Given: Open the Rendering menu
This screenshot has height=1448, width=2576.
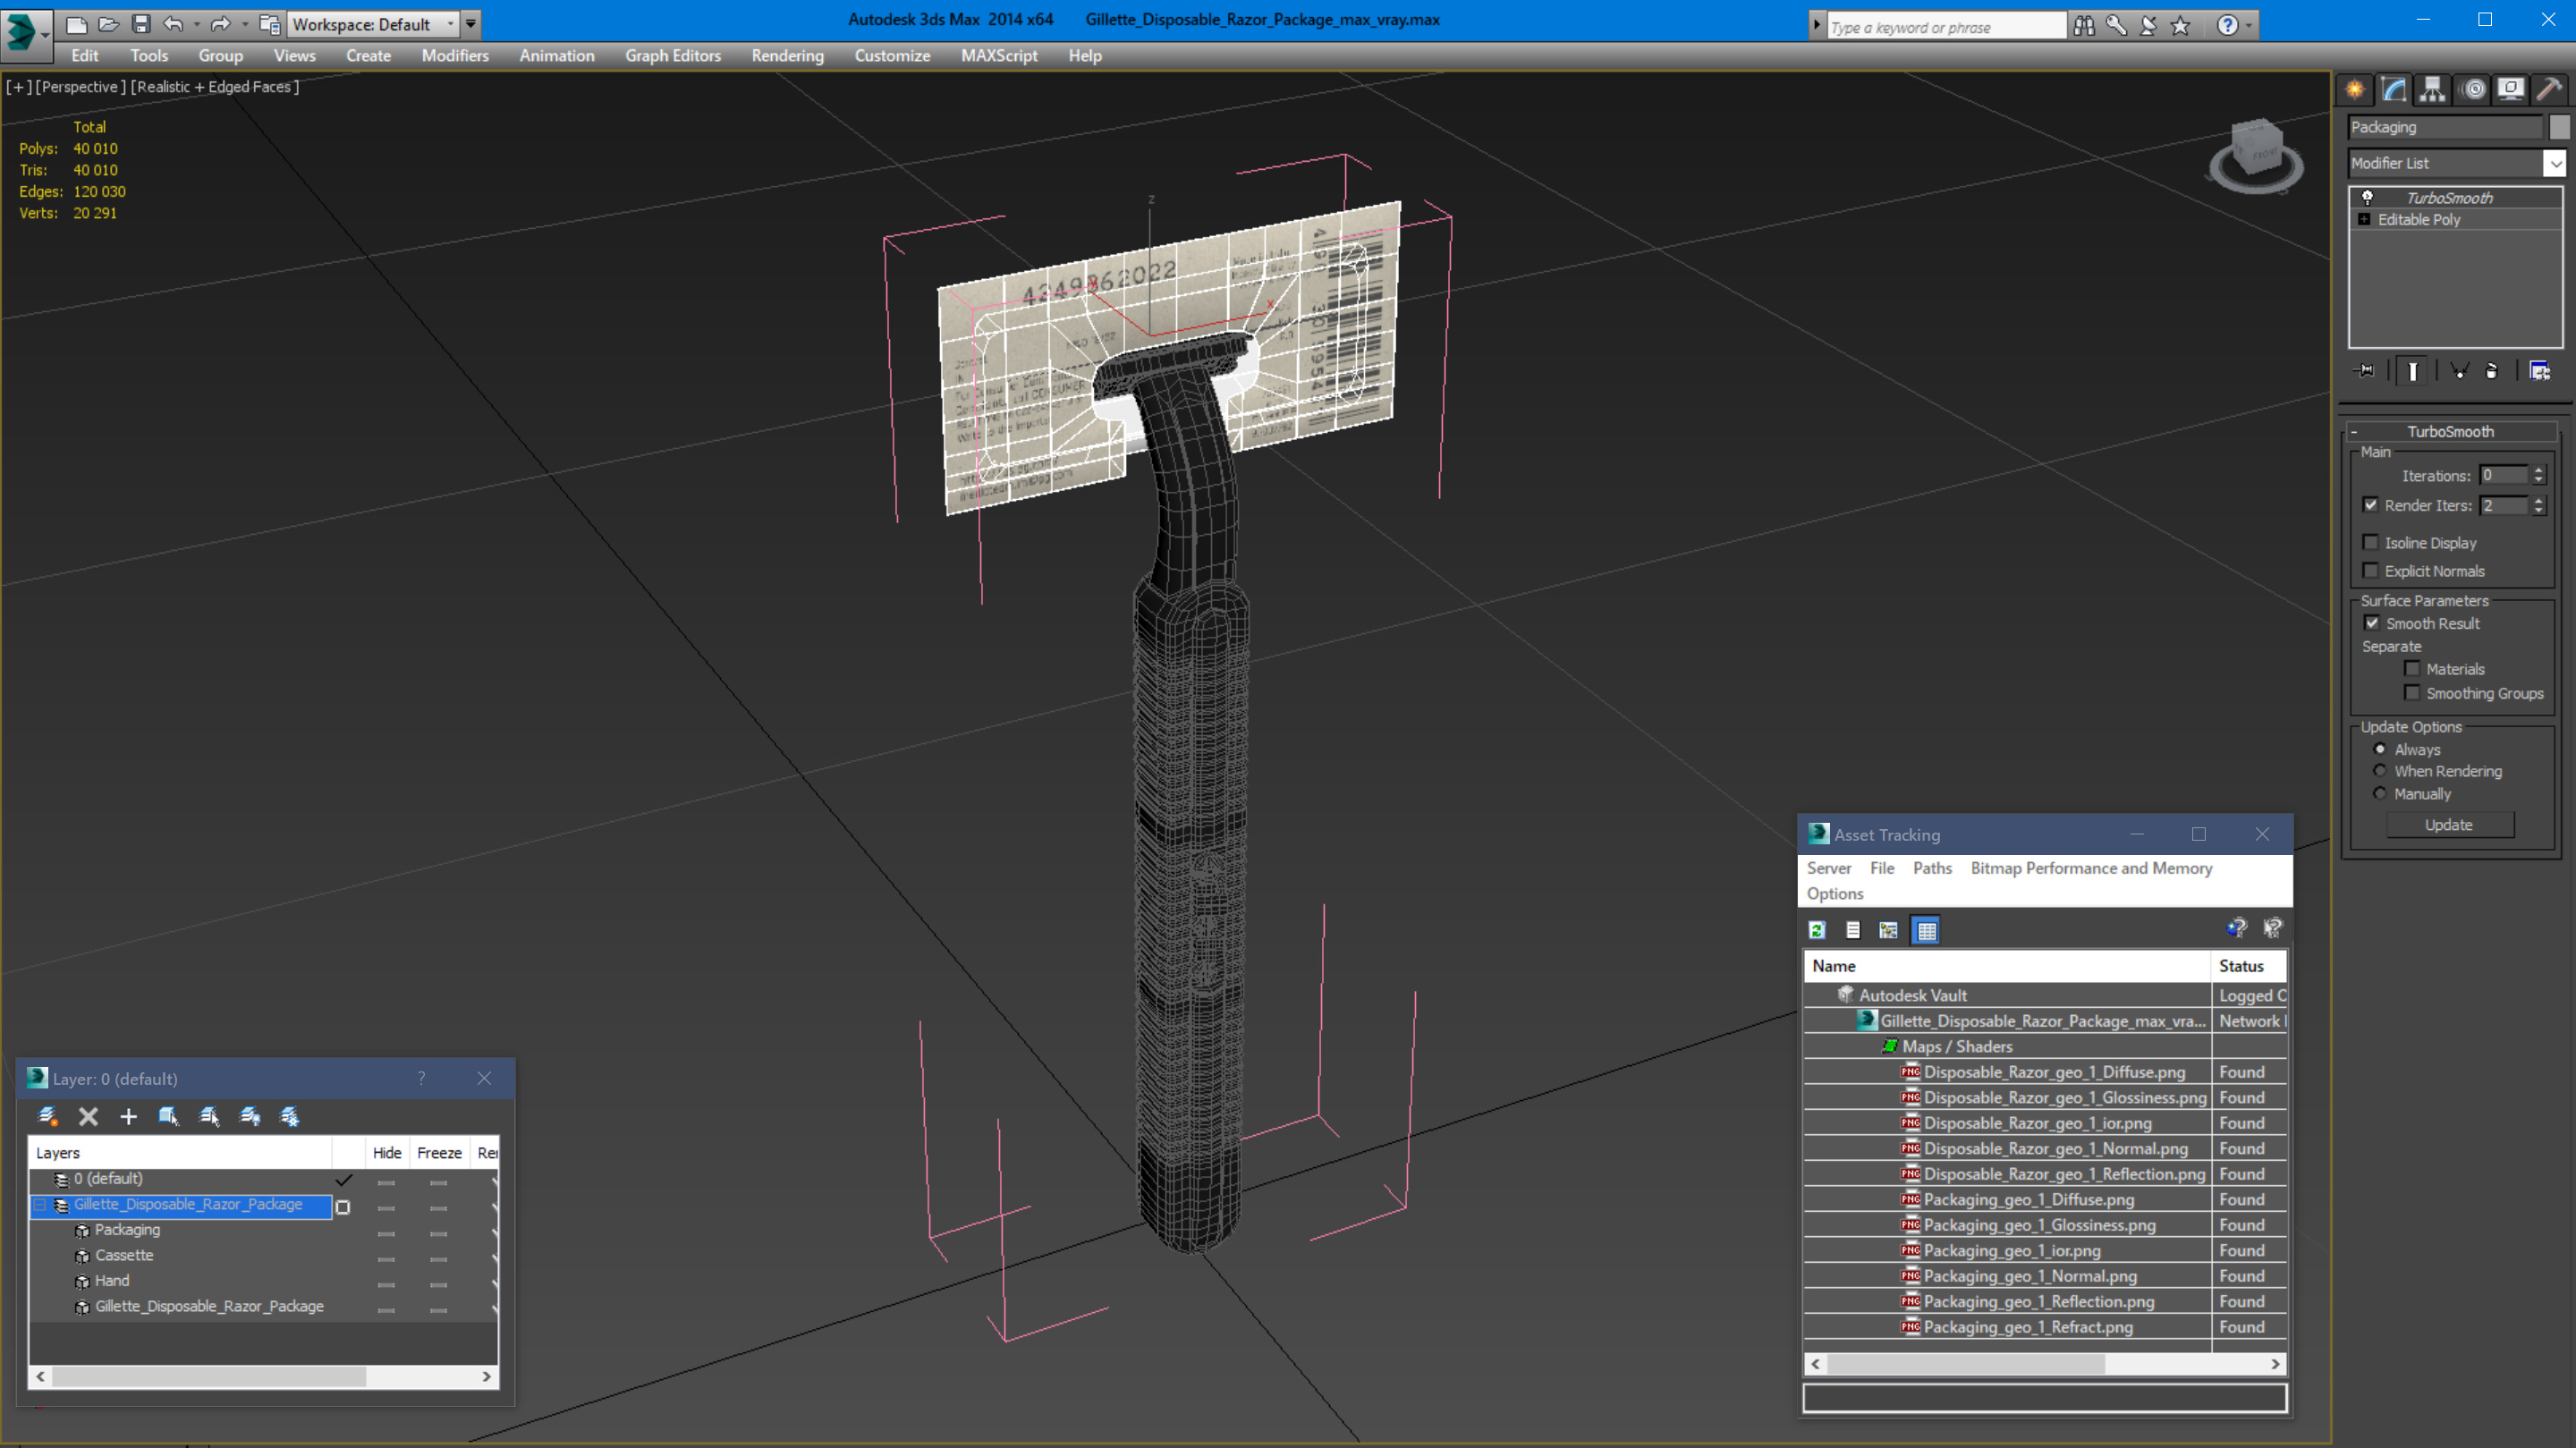Looking at the screenshot, I should coord(788,56).
